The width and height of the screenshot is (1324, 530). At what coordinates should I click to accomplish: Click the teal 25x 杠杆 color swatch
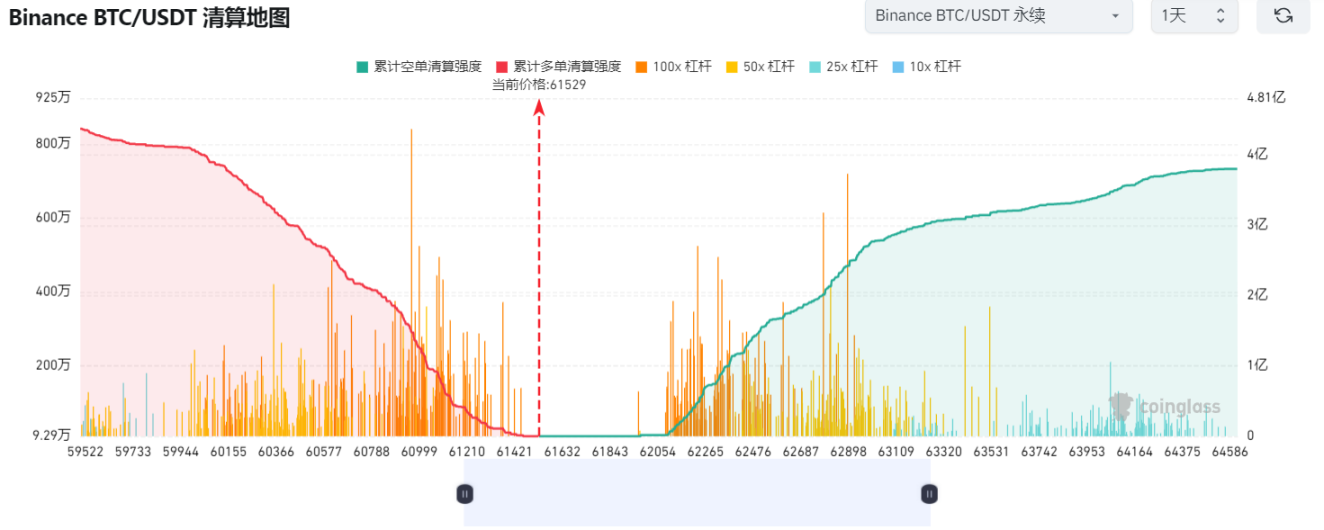(x=814, y=67)
